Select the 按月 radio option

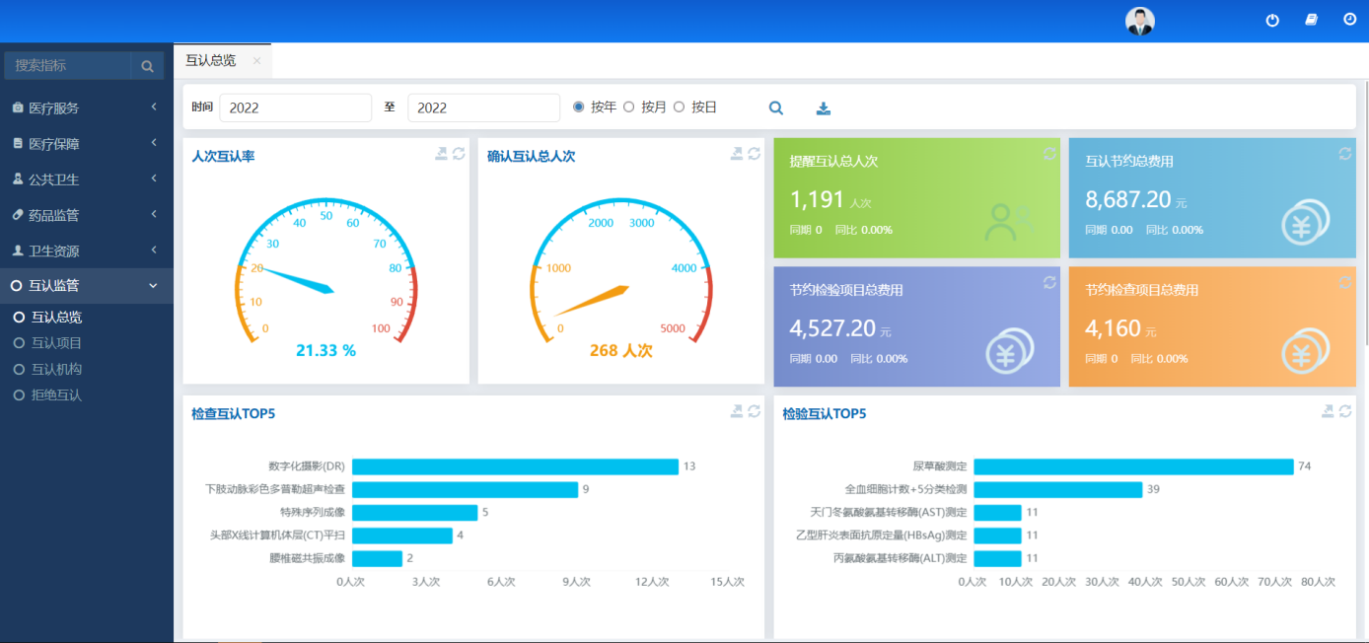629,107
